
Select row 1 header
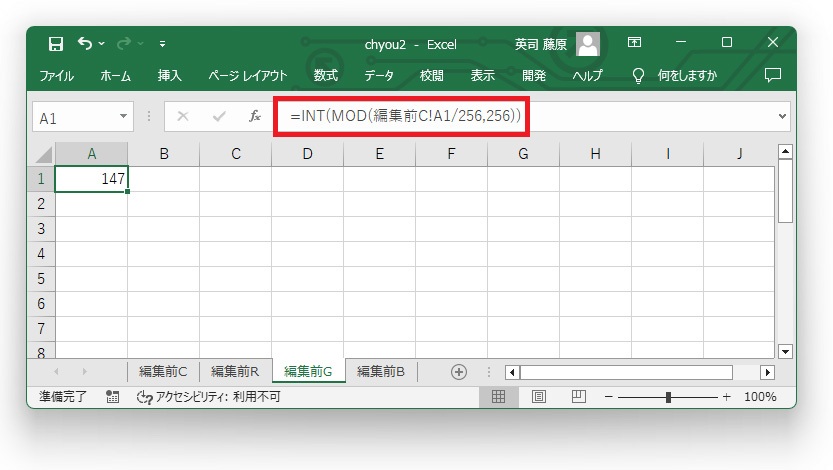[x=41, y=179]
